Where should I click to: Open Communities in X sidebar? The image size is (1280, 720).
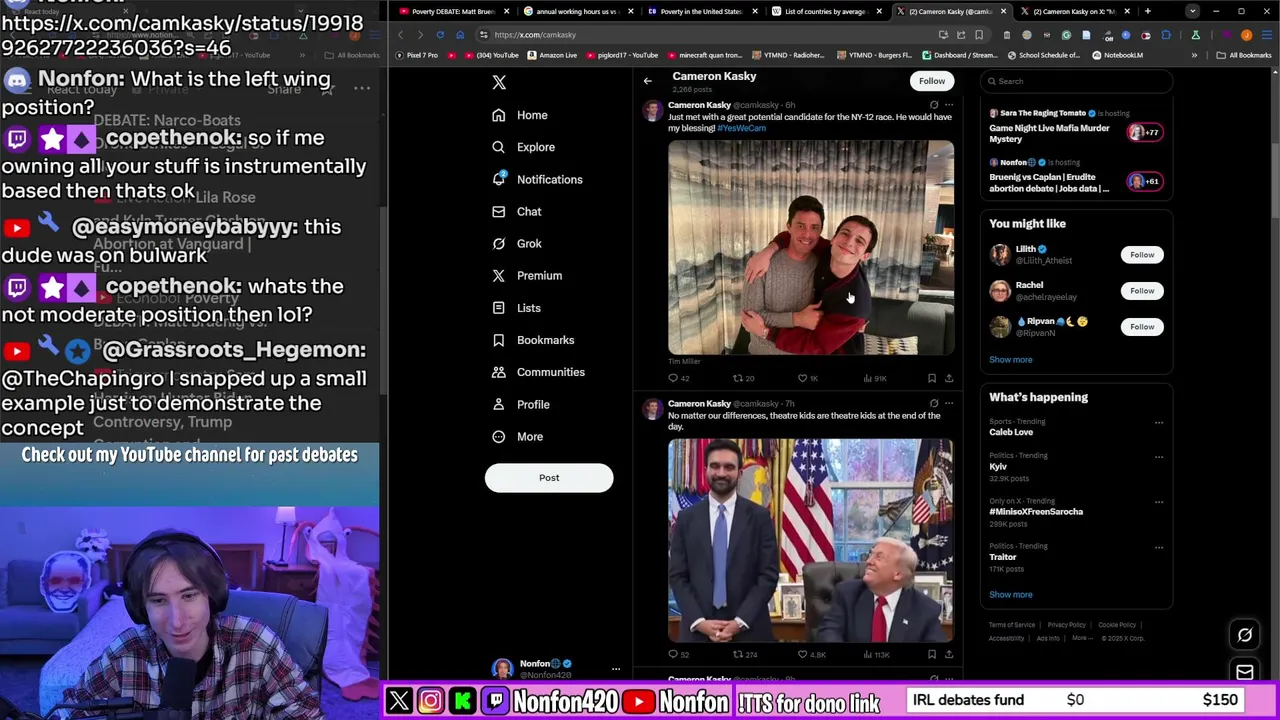[538, 372]
